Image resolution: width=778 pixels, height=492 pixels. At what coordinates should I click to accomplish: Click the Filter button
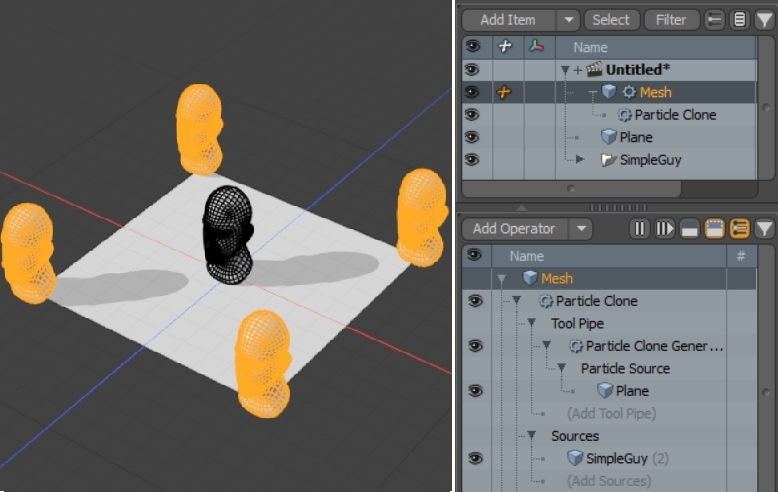[x=671, y=20]
